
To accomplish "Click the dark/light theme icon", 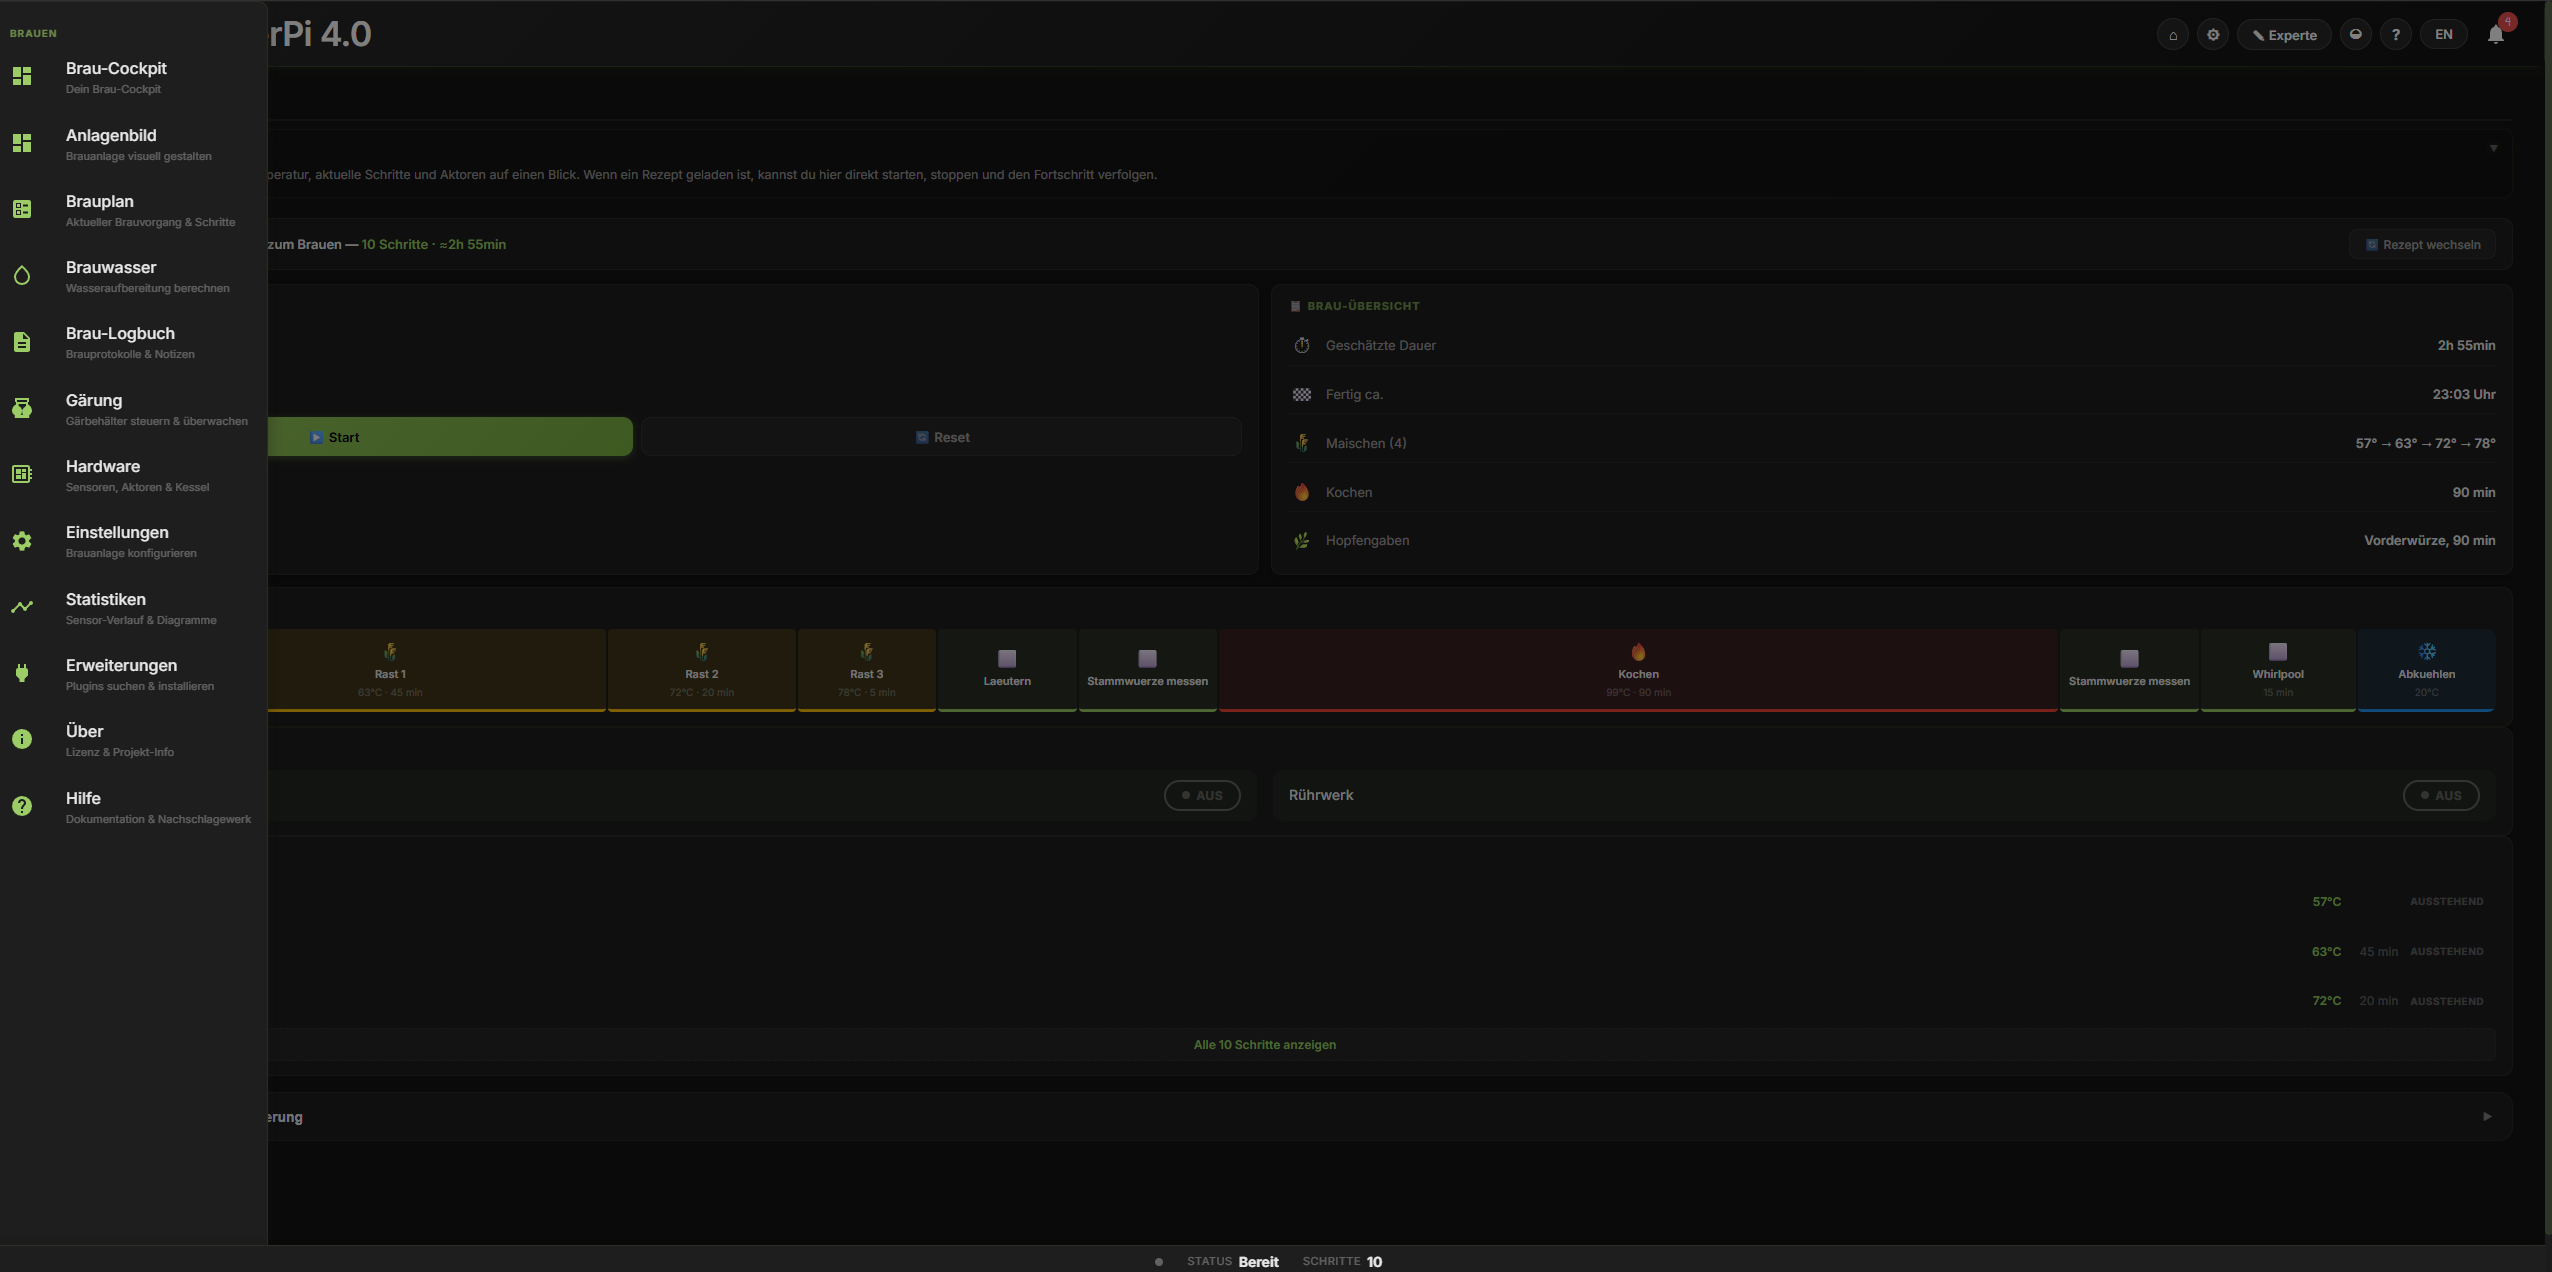I will tap(2355, 35).
